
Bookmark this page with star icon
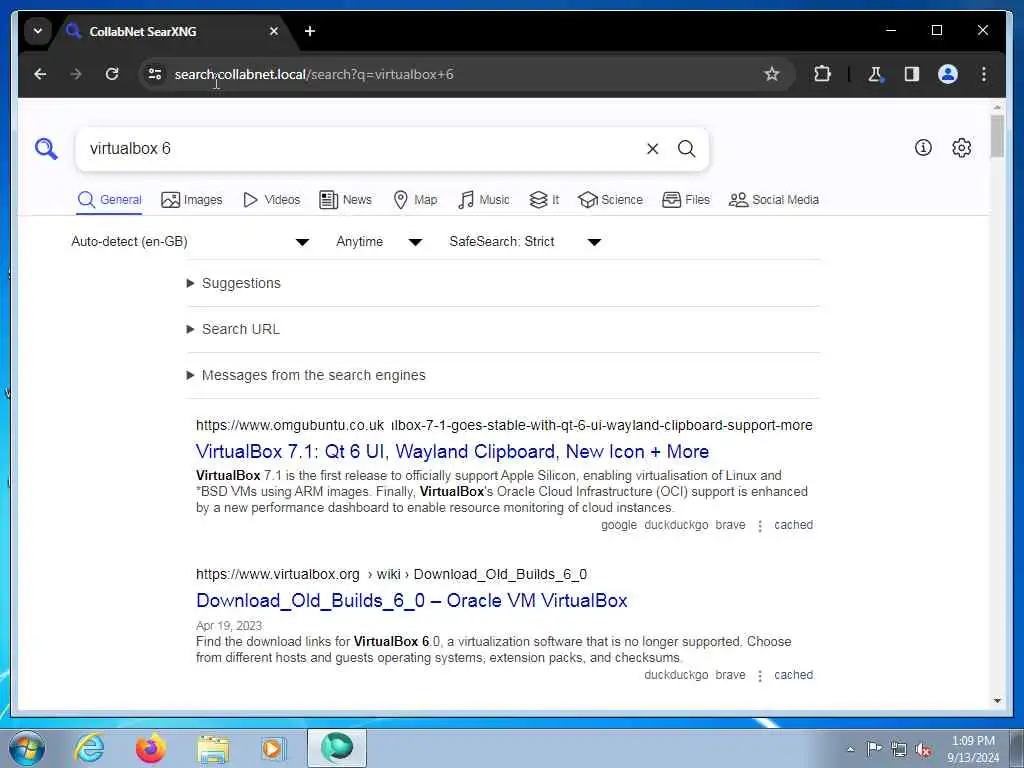pyautogui.click(x=771, y=74)
